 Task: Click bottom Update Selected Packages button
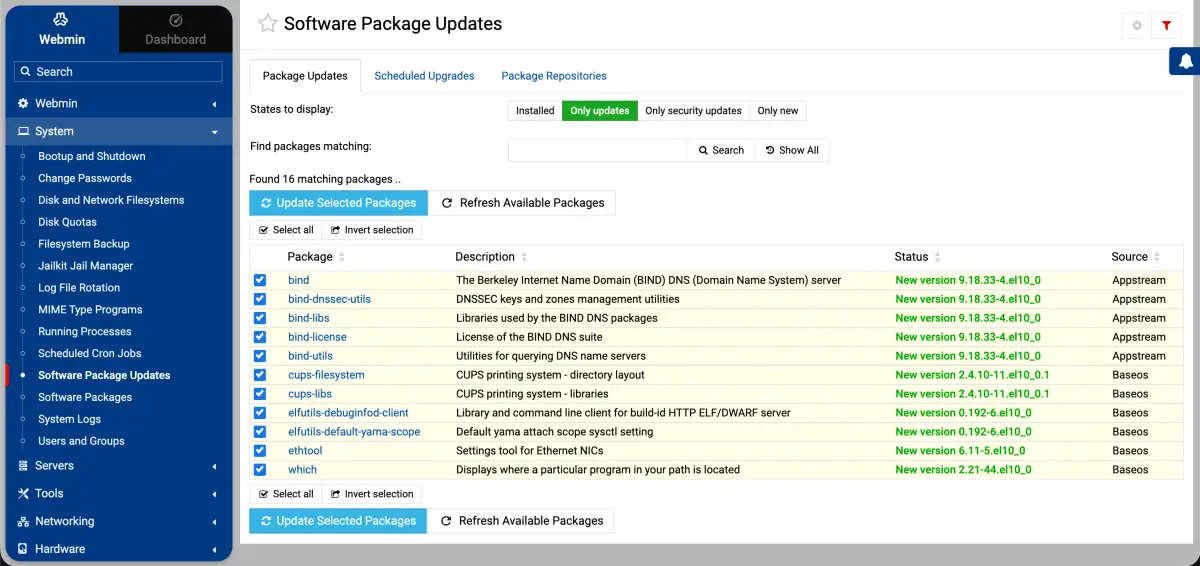coord(338,521)
